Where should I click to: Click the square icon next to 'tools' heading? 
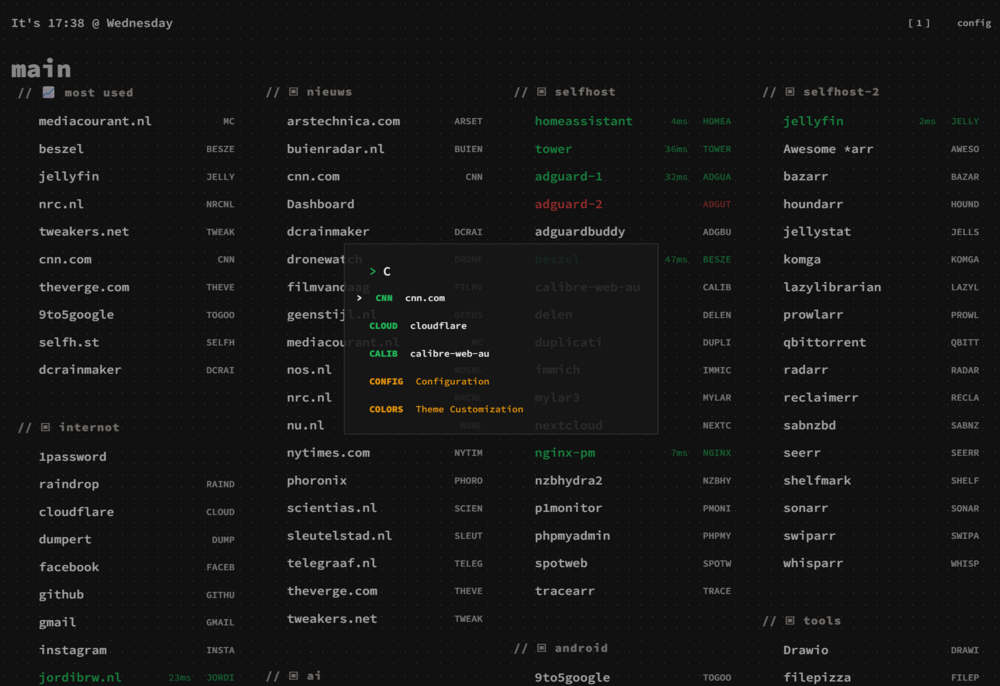coord(790,620)
